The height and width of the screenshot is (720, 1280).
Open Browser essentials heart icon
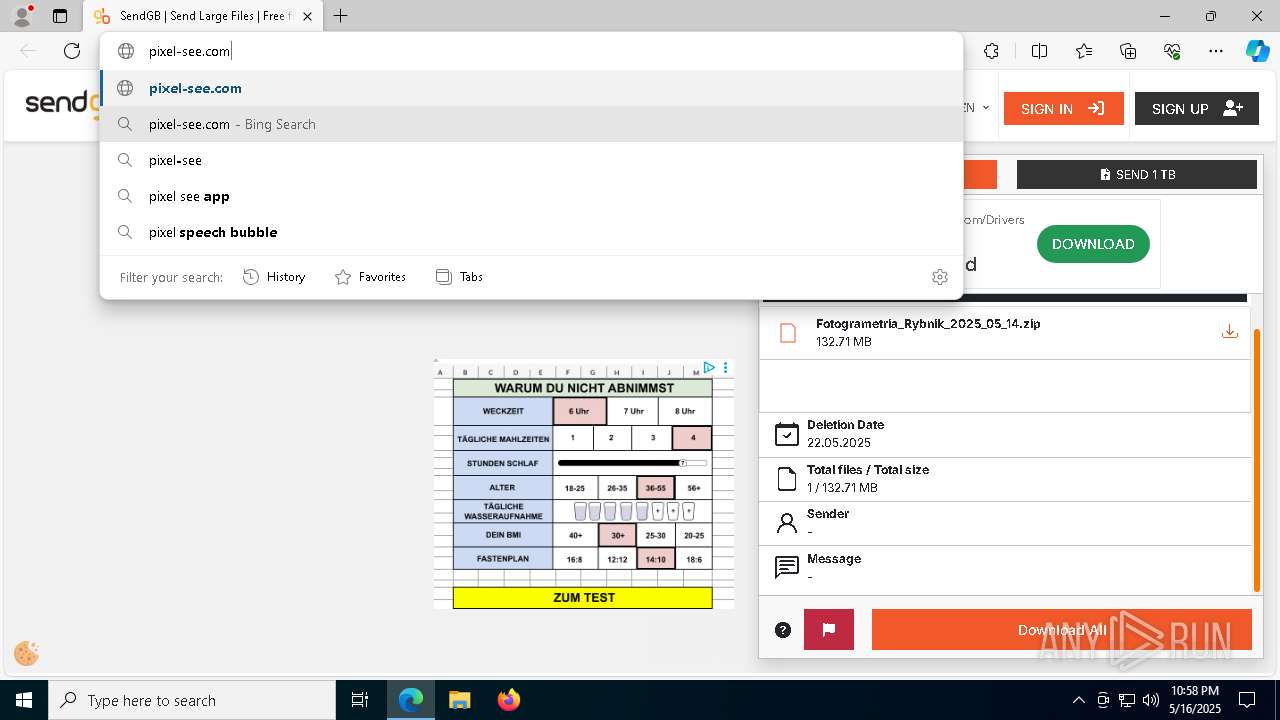[1172, 51]
